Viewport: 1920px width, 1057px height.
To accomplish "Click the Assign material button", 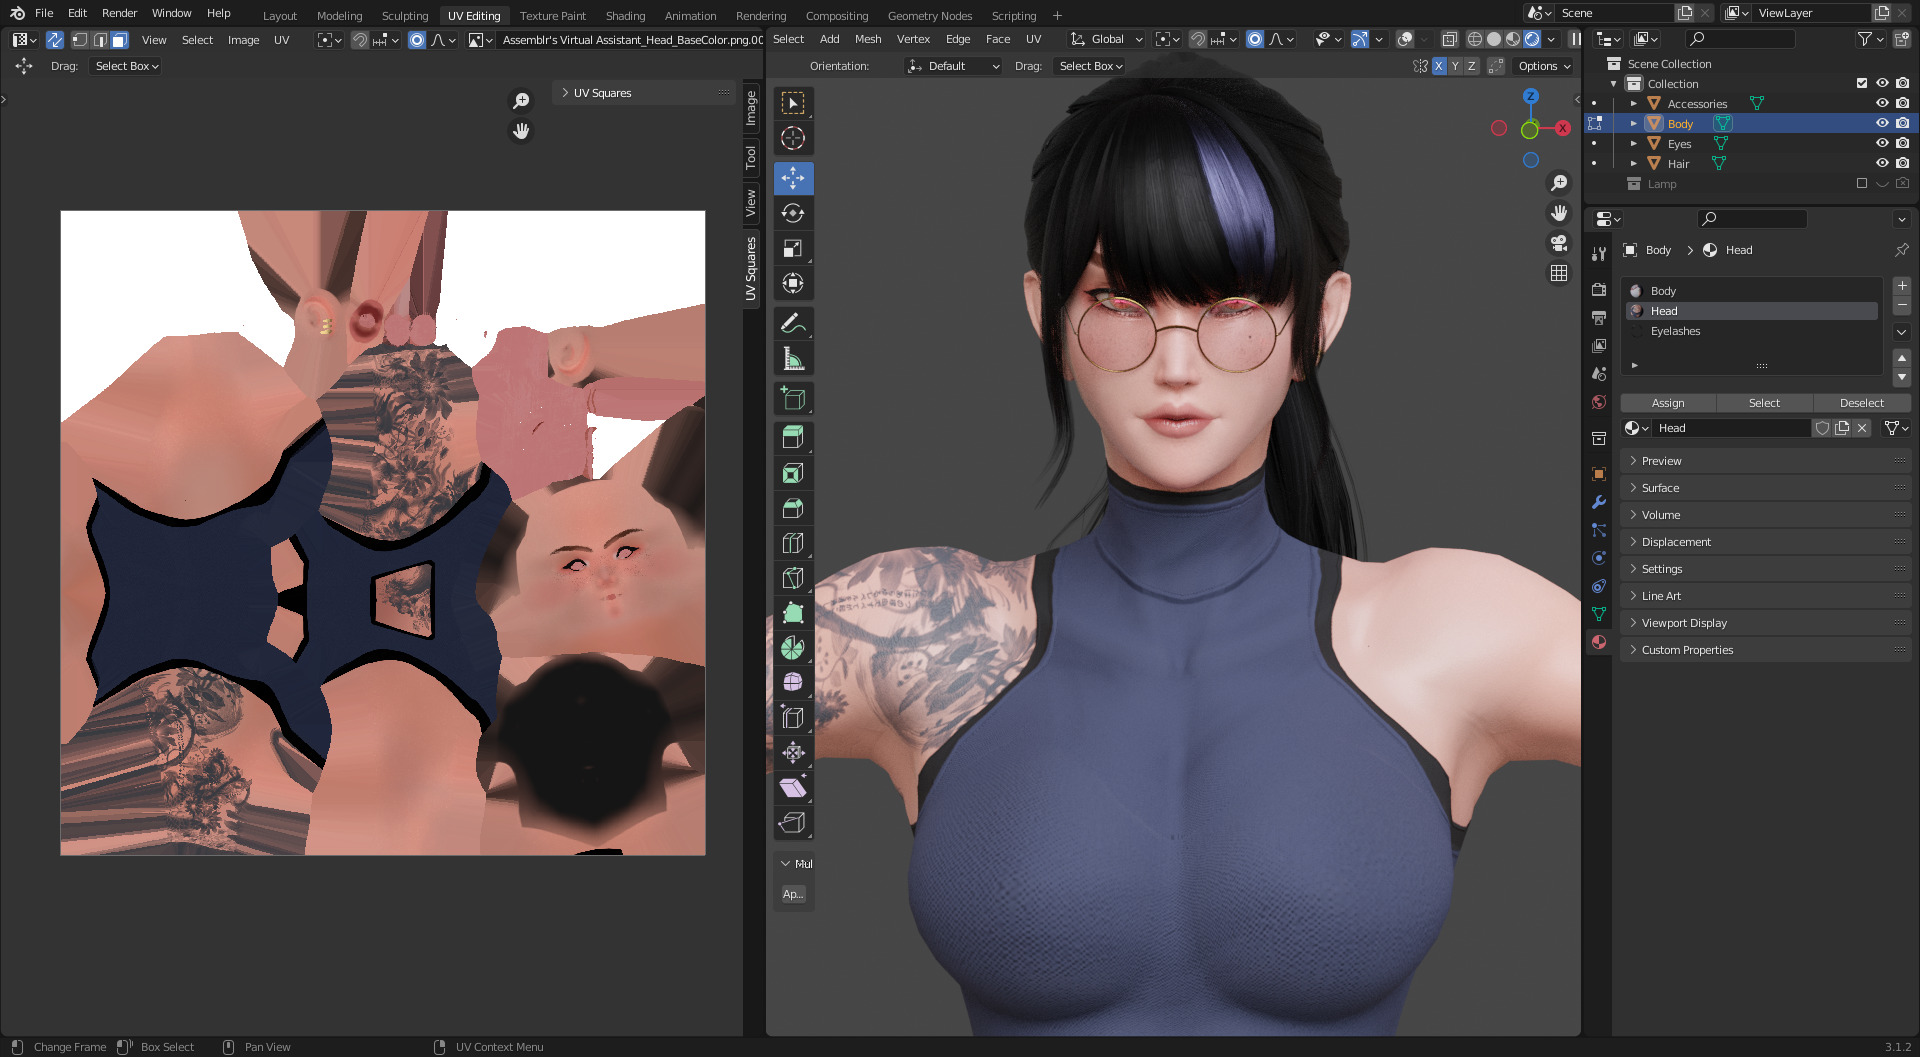I will (x=1668, y=403).
